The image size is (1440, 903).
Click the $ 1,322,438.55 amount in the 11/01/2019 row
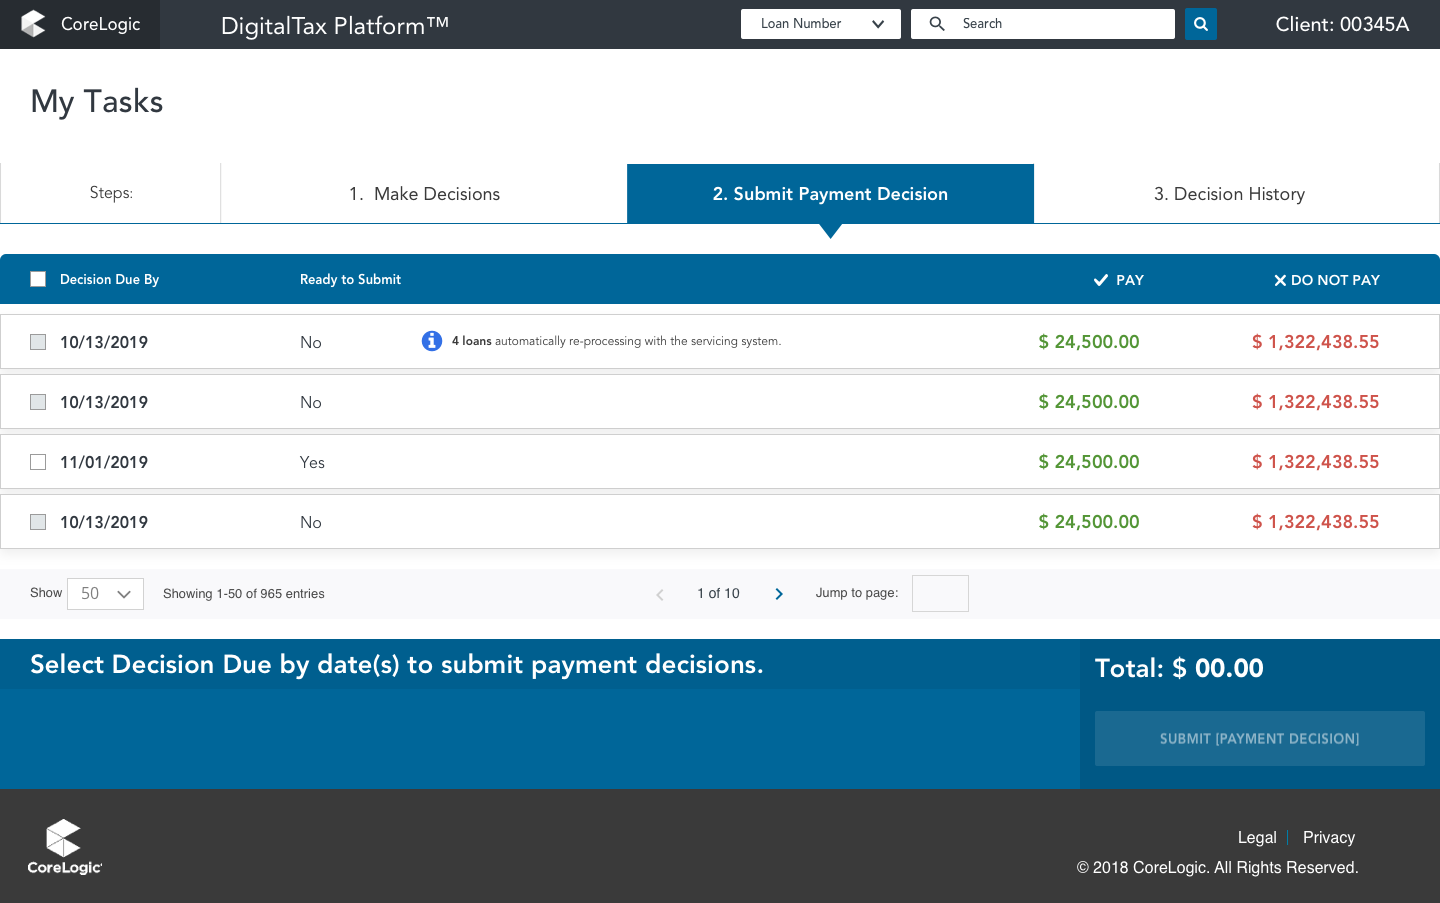pos(1316,462)
